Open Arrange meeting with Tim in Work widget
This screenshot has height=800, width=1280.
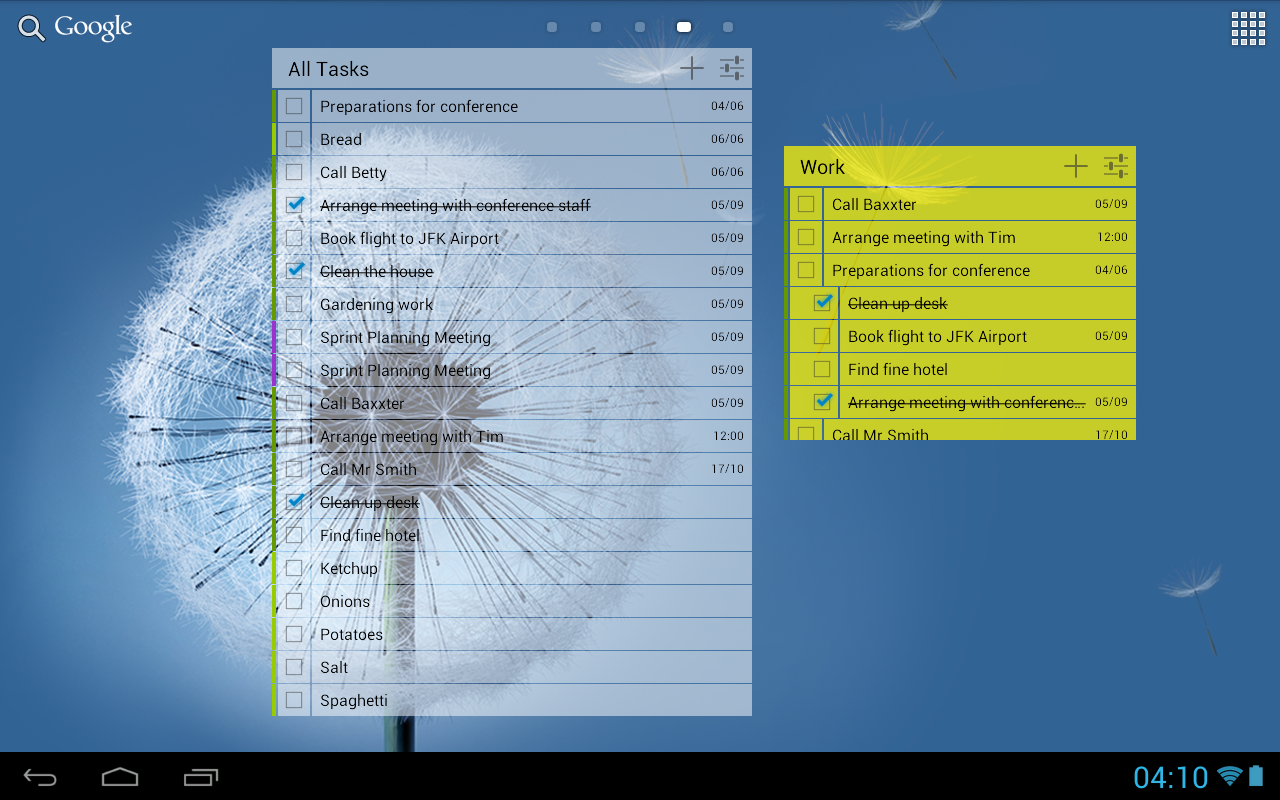click(923, 237)
